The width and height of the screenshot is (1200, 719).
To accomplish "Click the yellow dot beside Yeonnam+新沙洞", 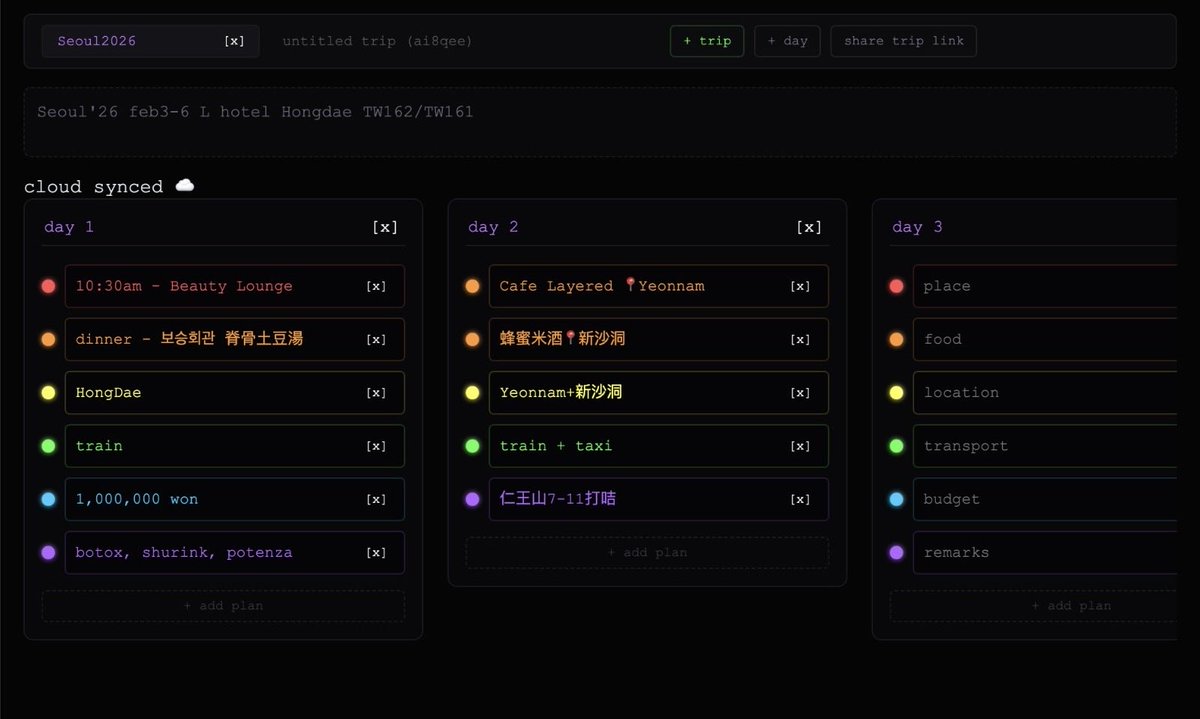I will tap(472, 393).
